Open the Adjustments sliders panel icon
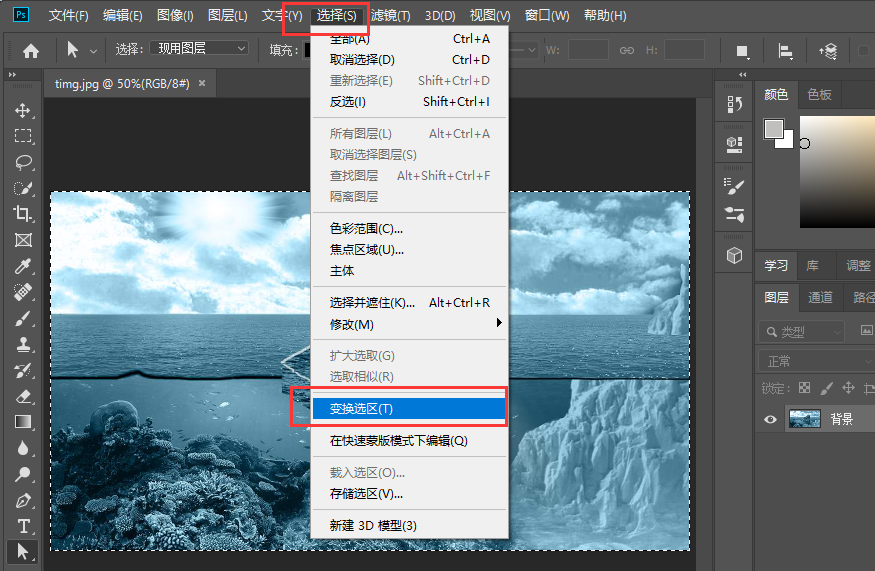This screenshot has width=875, height=571. [734, 214]
